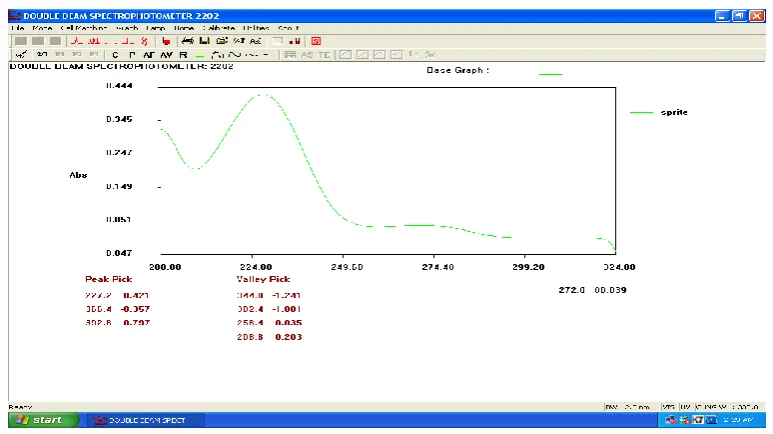Click the 00.039 cursor absorbance readout

click(610, 290)
